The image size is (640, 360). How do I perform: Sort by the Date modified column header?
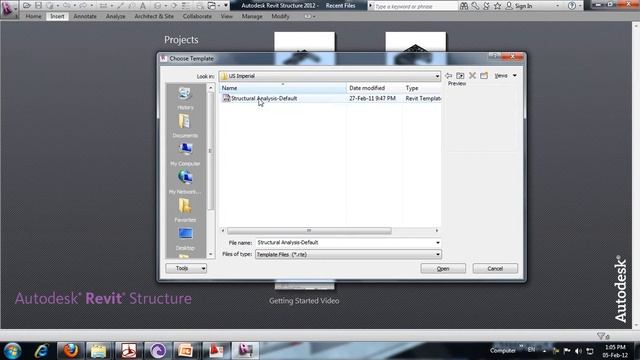(x=374, y=88)
